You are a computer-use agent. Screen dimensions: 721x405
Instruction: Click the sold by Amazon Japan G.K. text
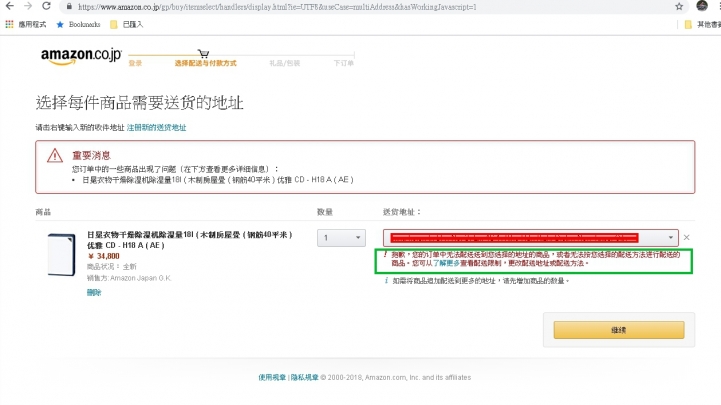click(x=129, y=278)
